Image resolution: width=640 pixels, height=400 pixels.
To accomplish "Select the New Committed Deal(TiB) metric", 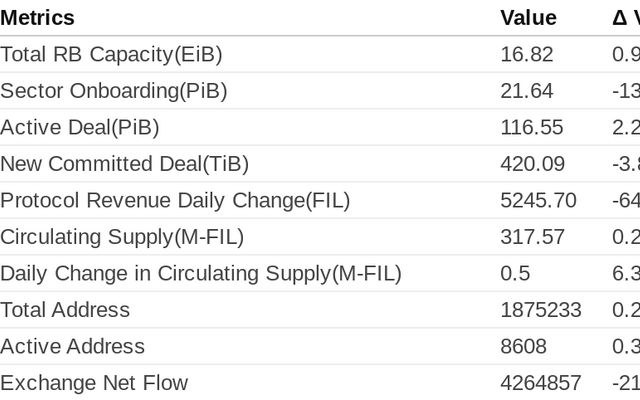I will [125, 164].
